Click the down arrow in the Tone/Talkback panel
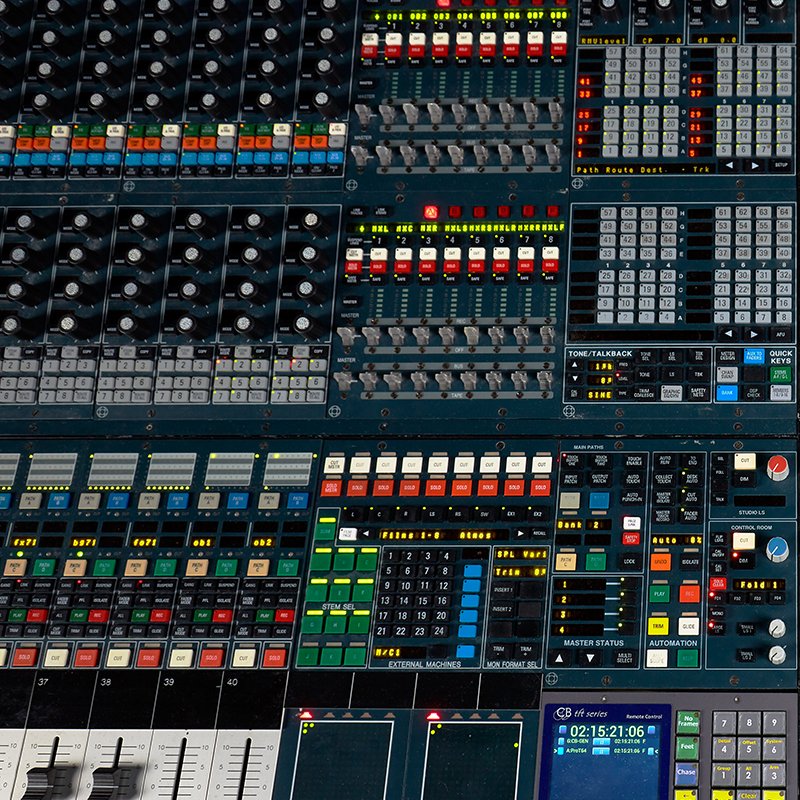The height and width of the screenshot is (800, 800). click(x=574, y=379)
